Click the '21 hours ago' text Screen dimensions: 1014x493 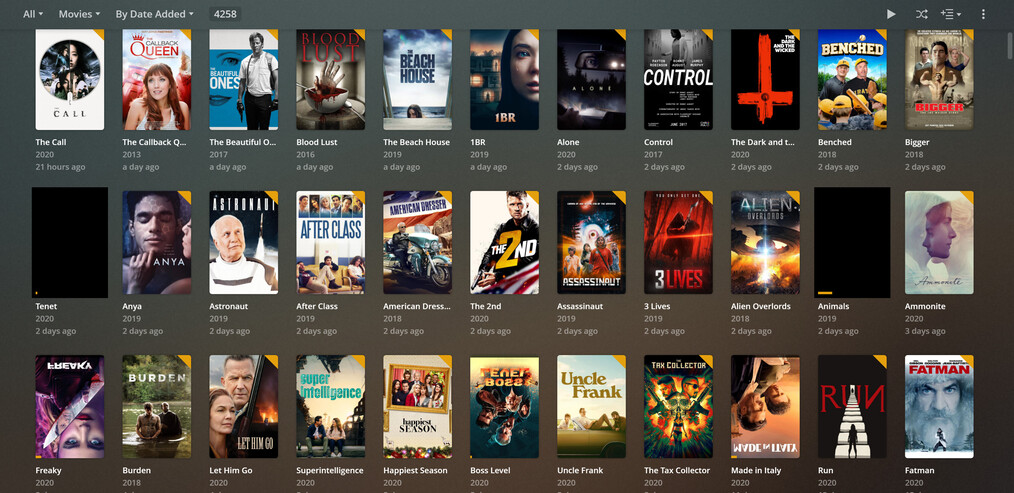click(x=60, y=167)
